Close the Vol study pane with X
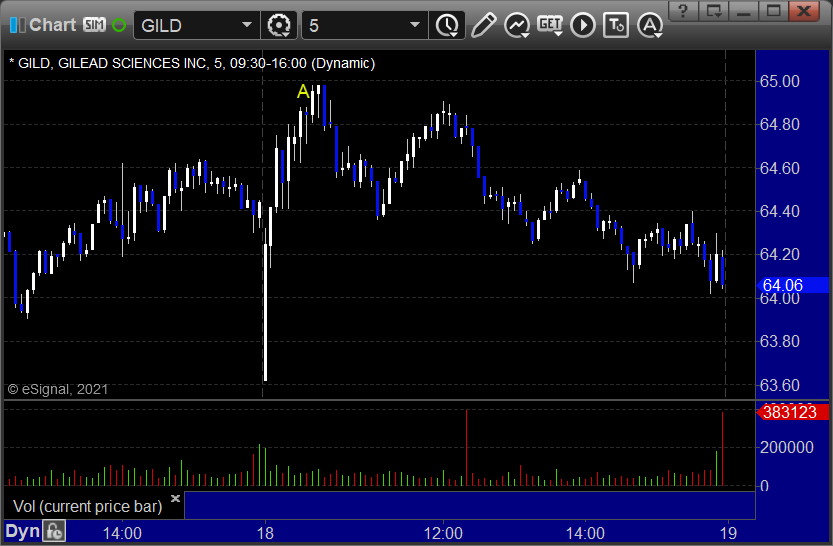 (x=175, y=498)
